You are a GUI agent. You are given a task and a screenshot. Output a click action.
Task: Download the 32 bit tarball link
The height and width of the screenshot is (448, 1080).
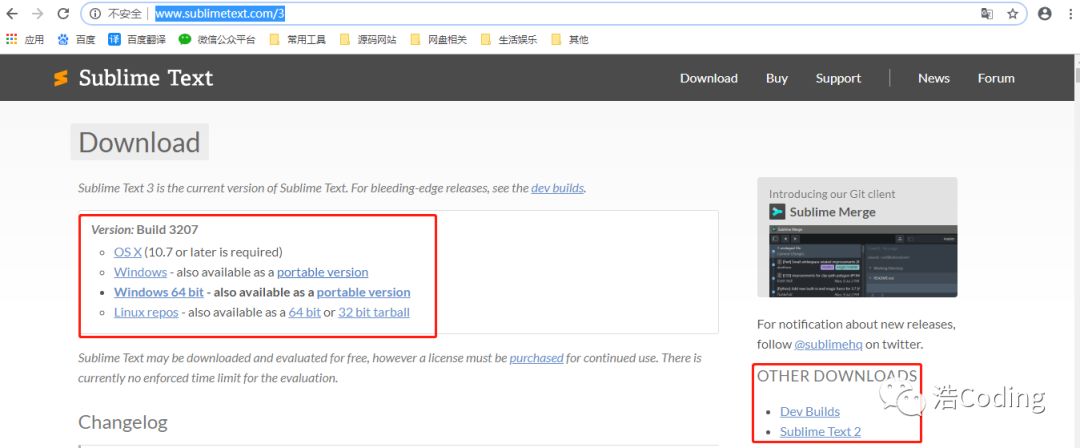[x=374, y=312]
